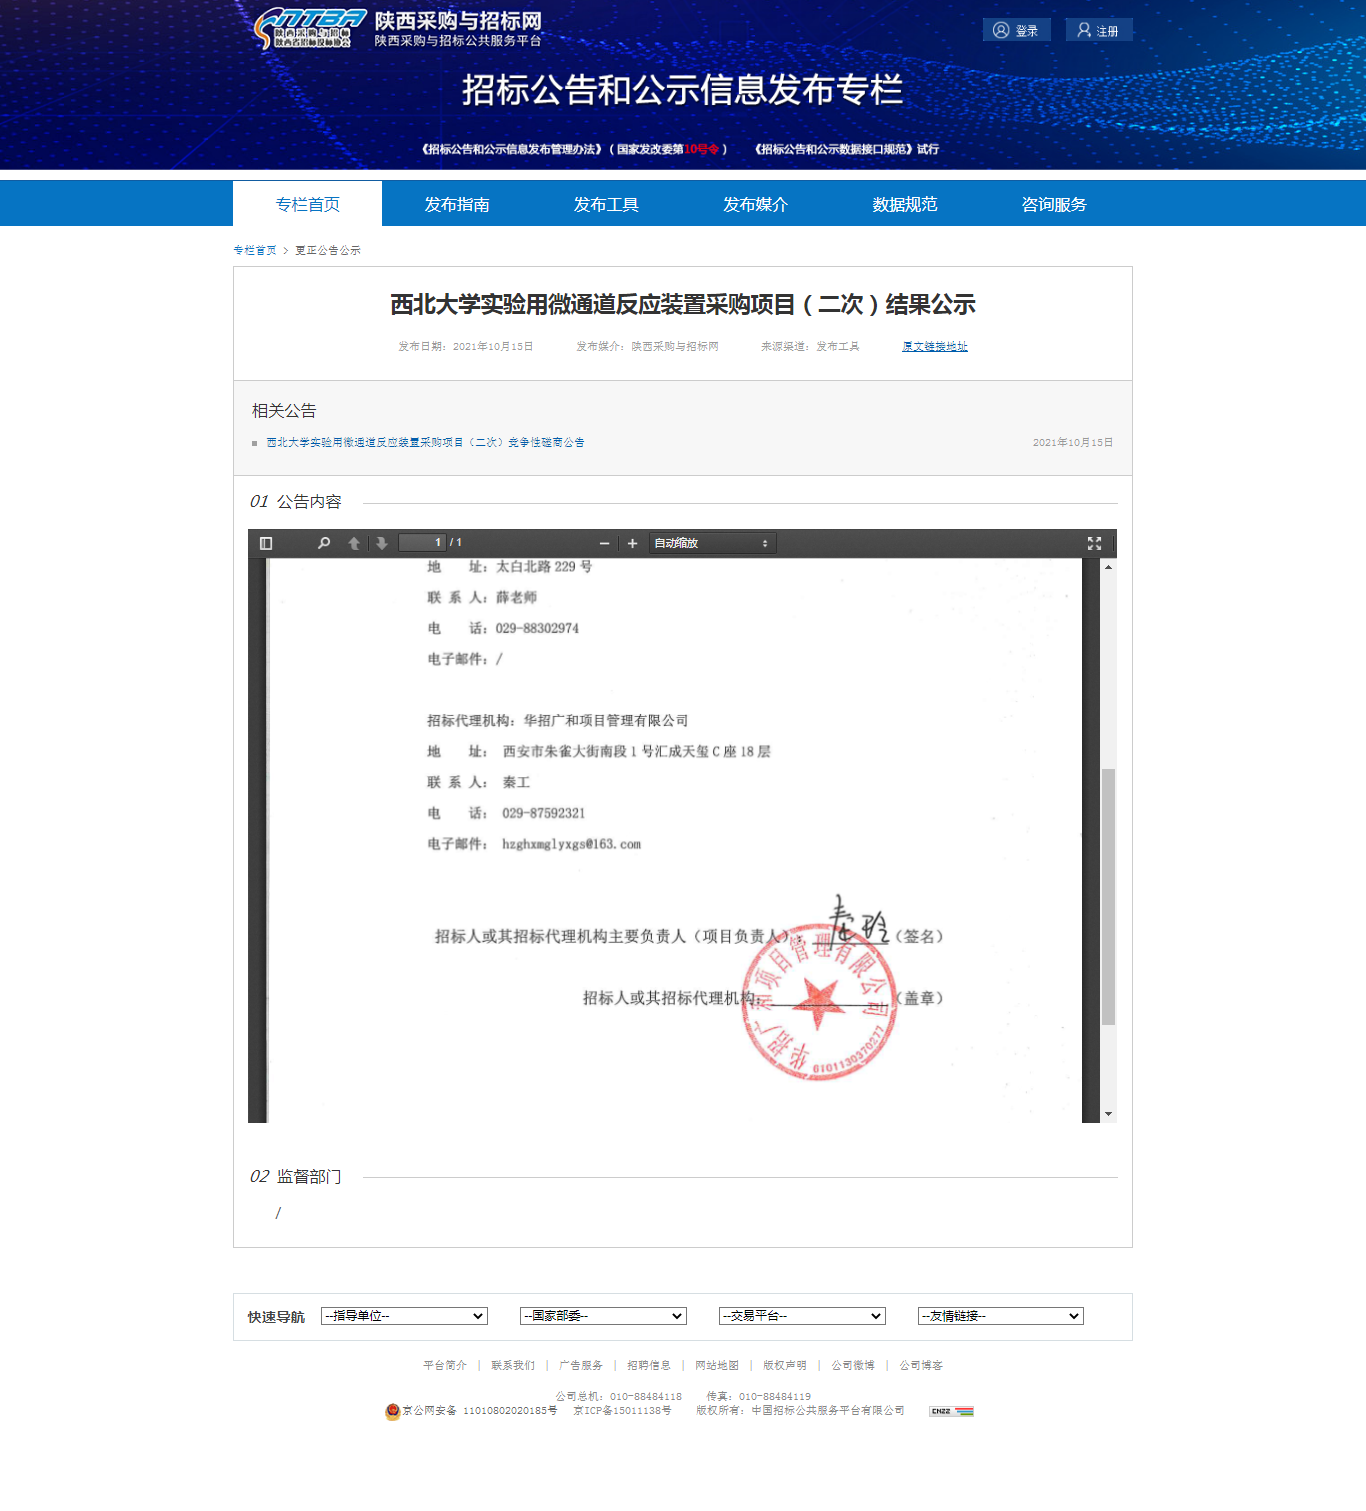
Task: Open the 原文链接地址 link
Action: pos(934,346)
